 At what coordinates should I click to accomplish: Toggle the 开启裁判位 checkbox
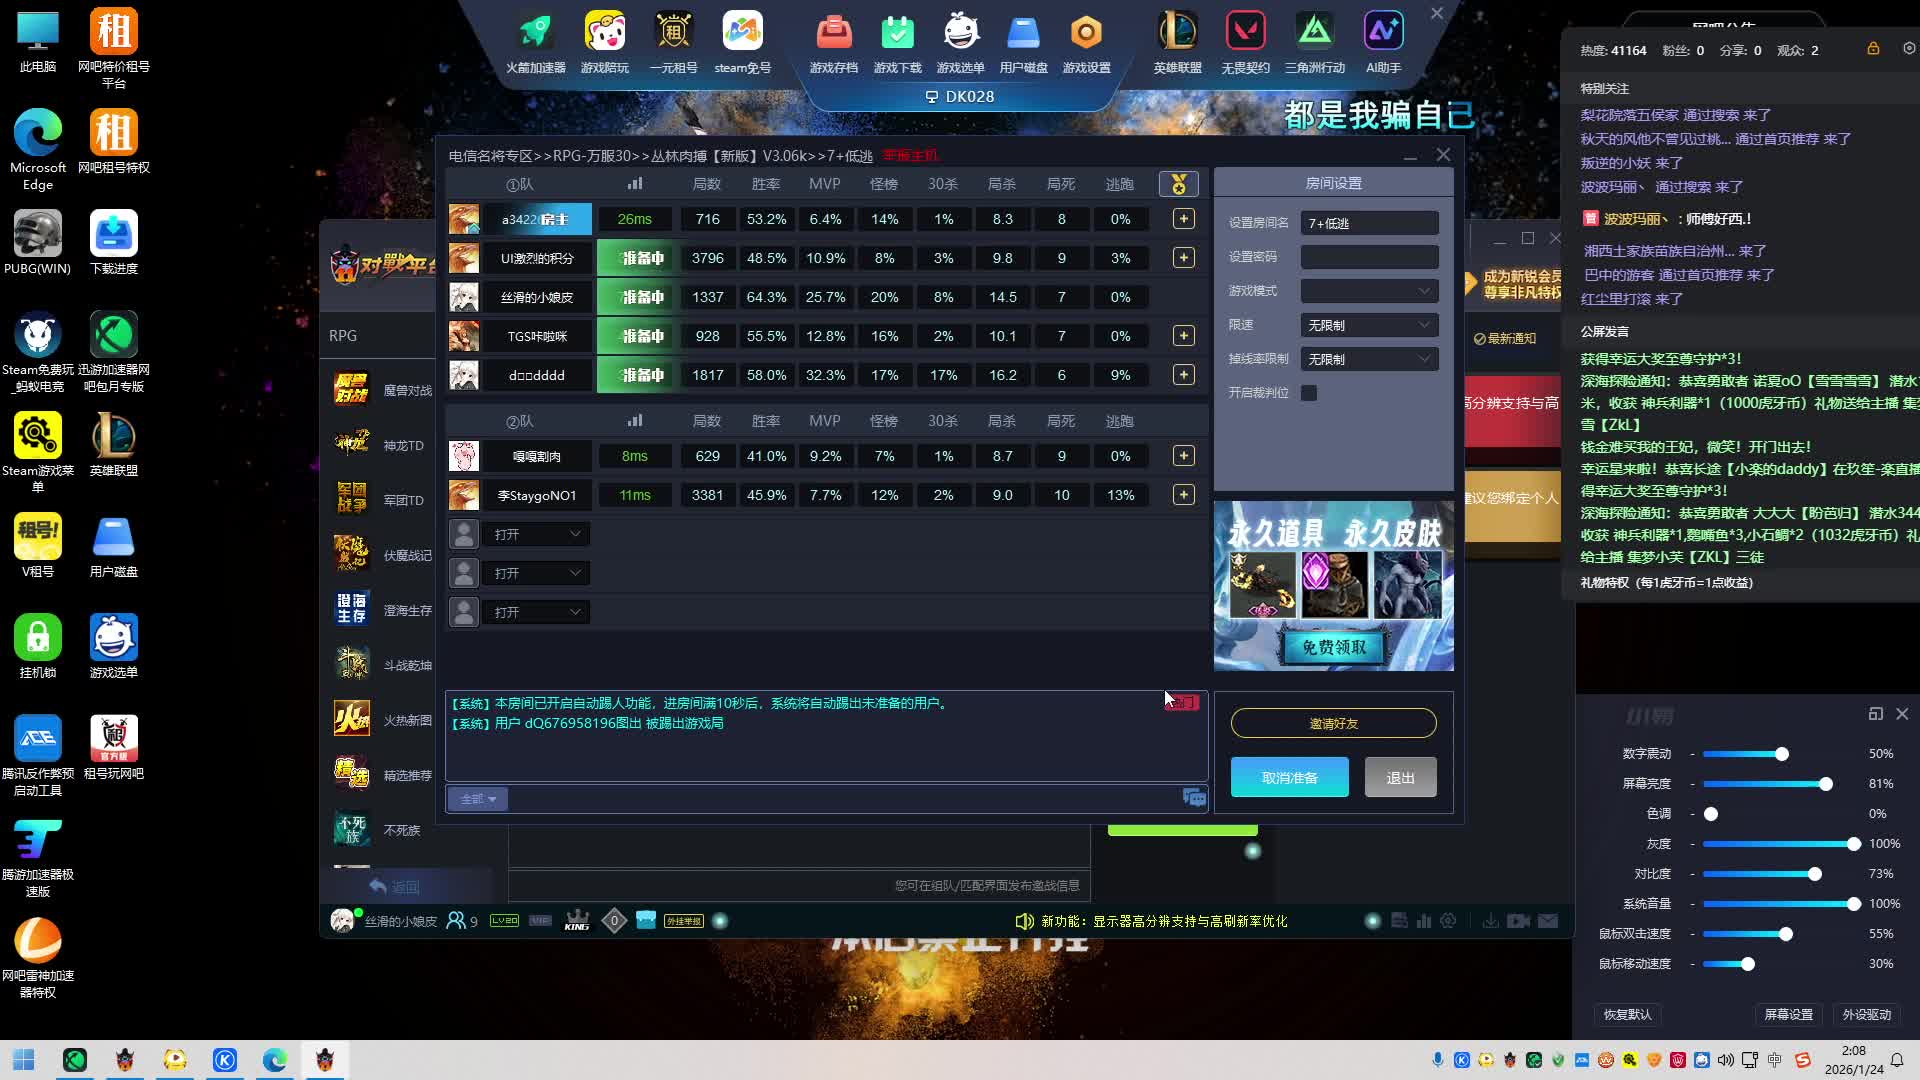pyautogui.click(x=1309, y=393)
